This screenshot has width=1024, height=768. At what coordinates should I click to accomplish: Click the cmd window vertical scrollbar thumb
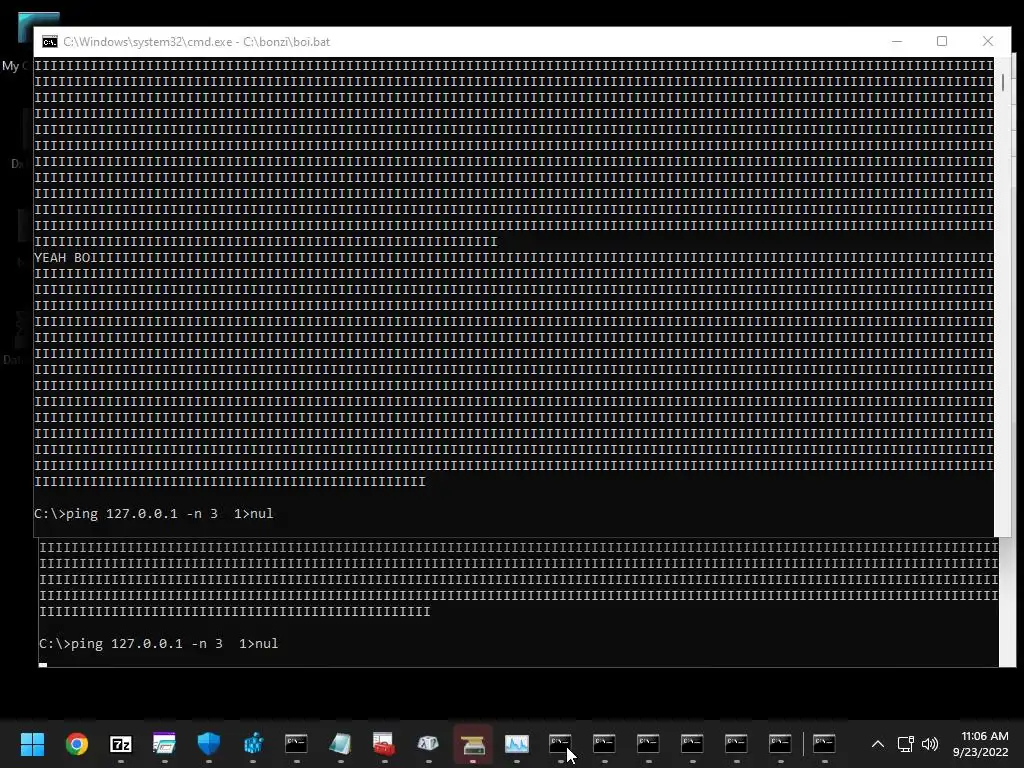pos(1002,82)
